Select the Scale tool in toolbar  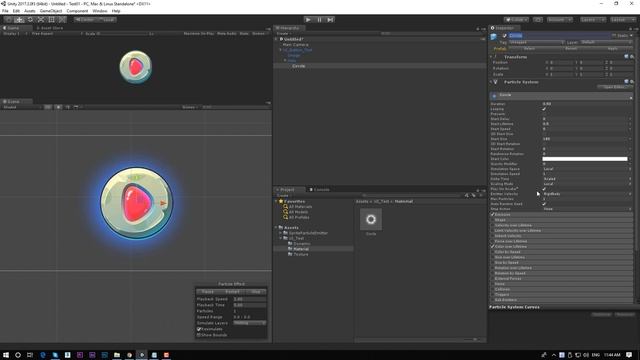click(x=41, y=20)
